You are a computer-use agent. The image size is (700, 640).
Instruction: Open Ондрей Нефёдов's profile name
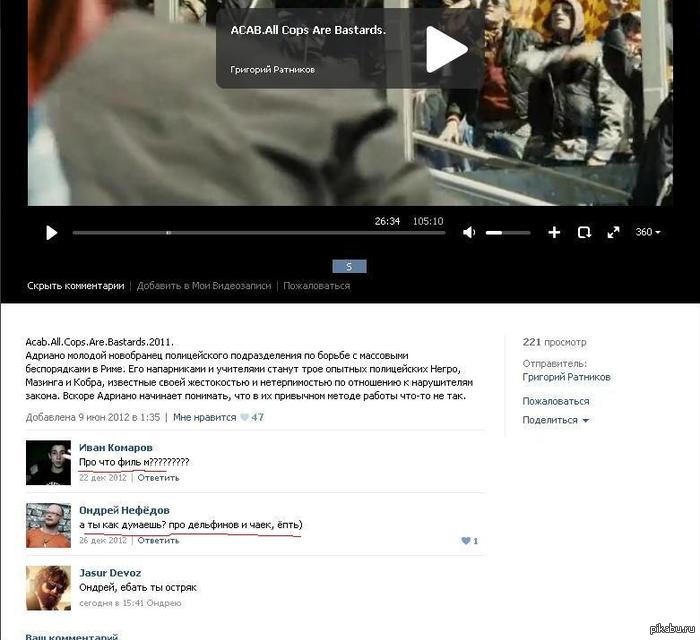click(x=124, y=510)
